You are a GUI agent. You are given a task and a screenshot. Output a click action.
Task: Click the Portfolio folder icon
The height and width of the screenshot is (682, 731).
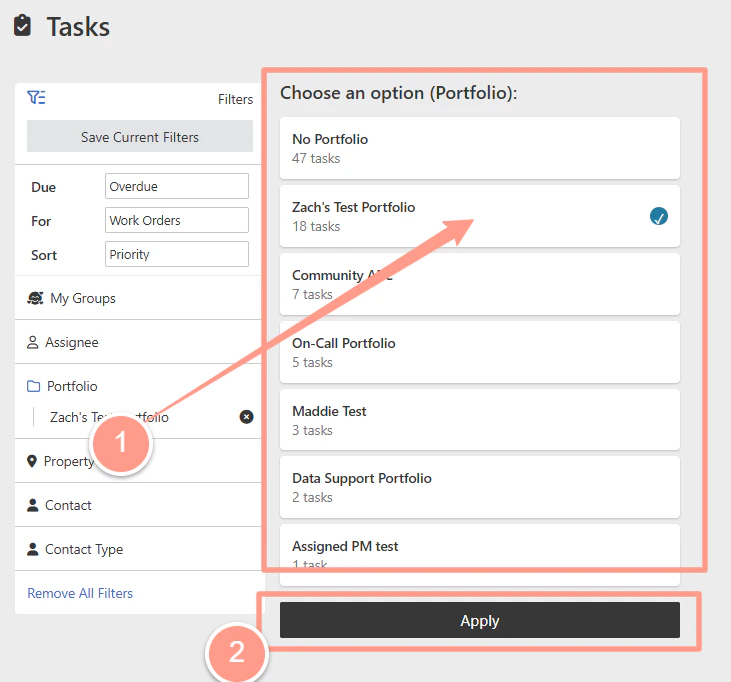point(34,386)
